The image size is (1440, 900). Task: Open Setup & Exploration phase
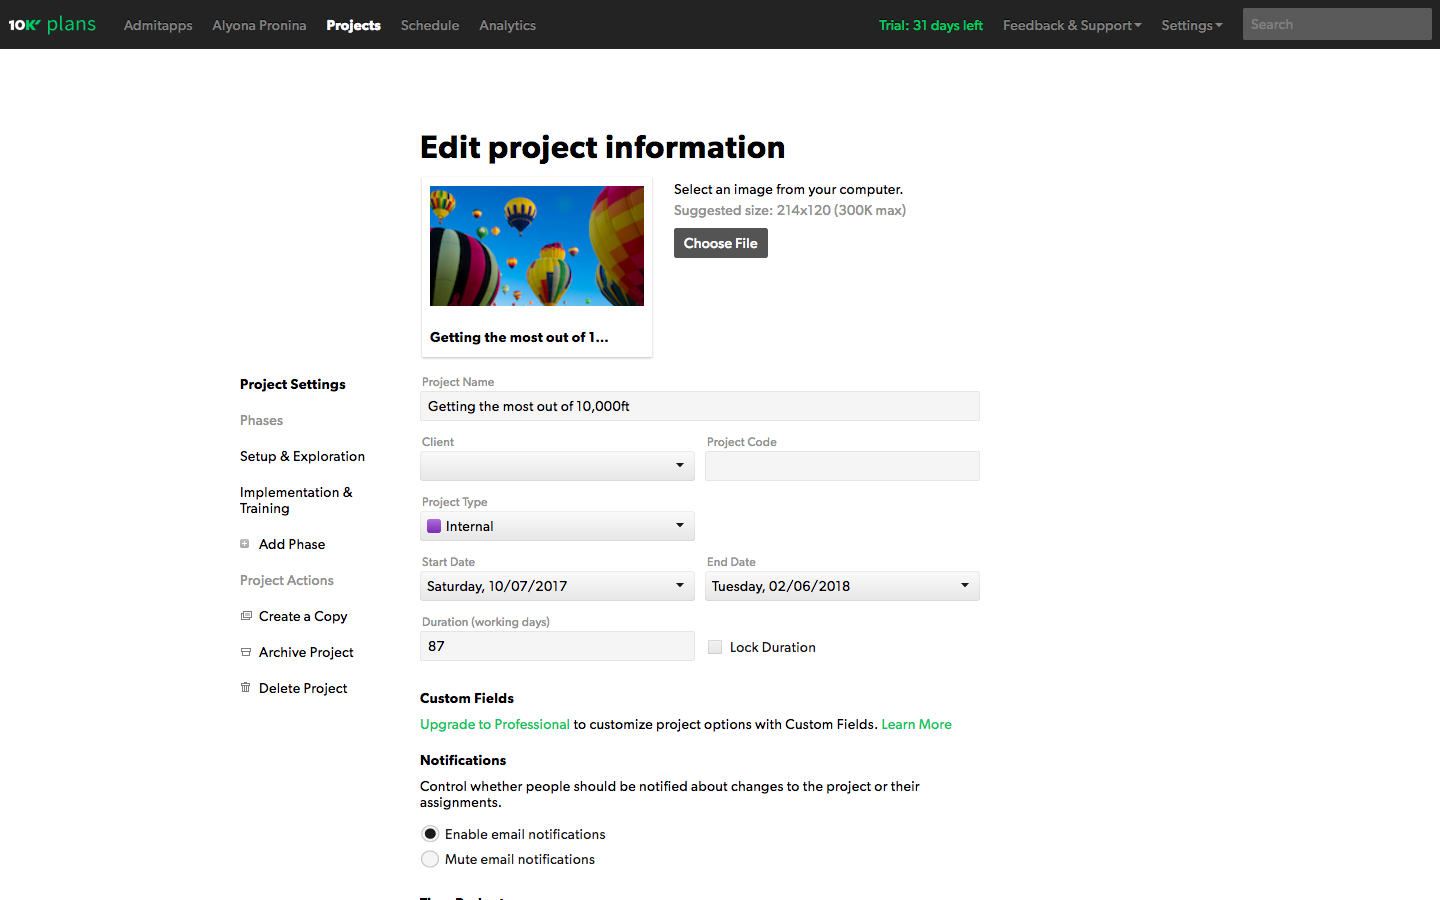302,456
